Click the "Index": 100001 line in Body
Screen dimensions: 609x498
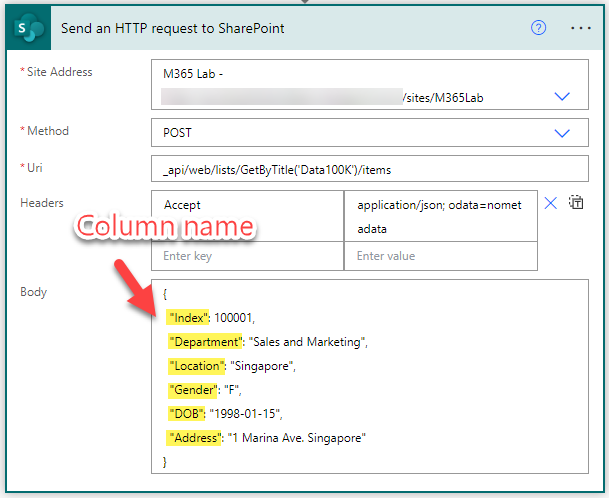[211, 318]
